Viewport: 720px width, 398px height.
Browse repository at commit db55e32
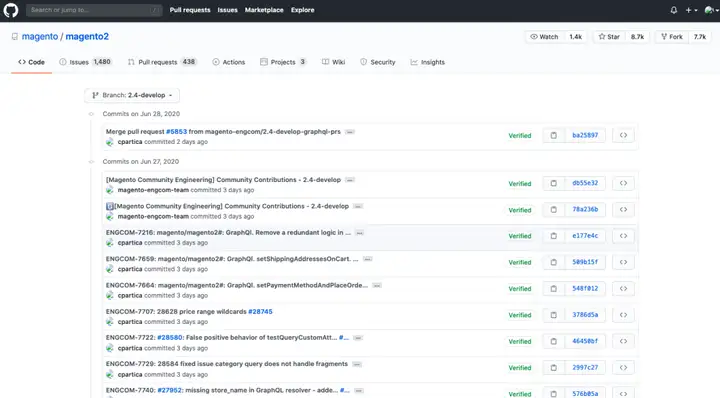(623, 183)
